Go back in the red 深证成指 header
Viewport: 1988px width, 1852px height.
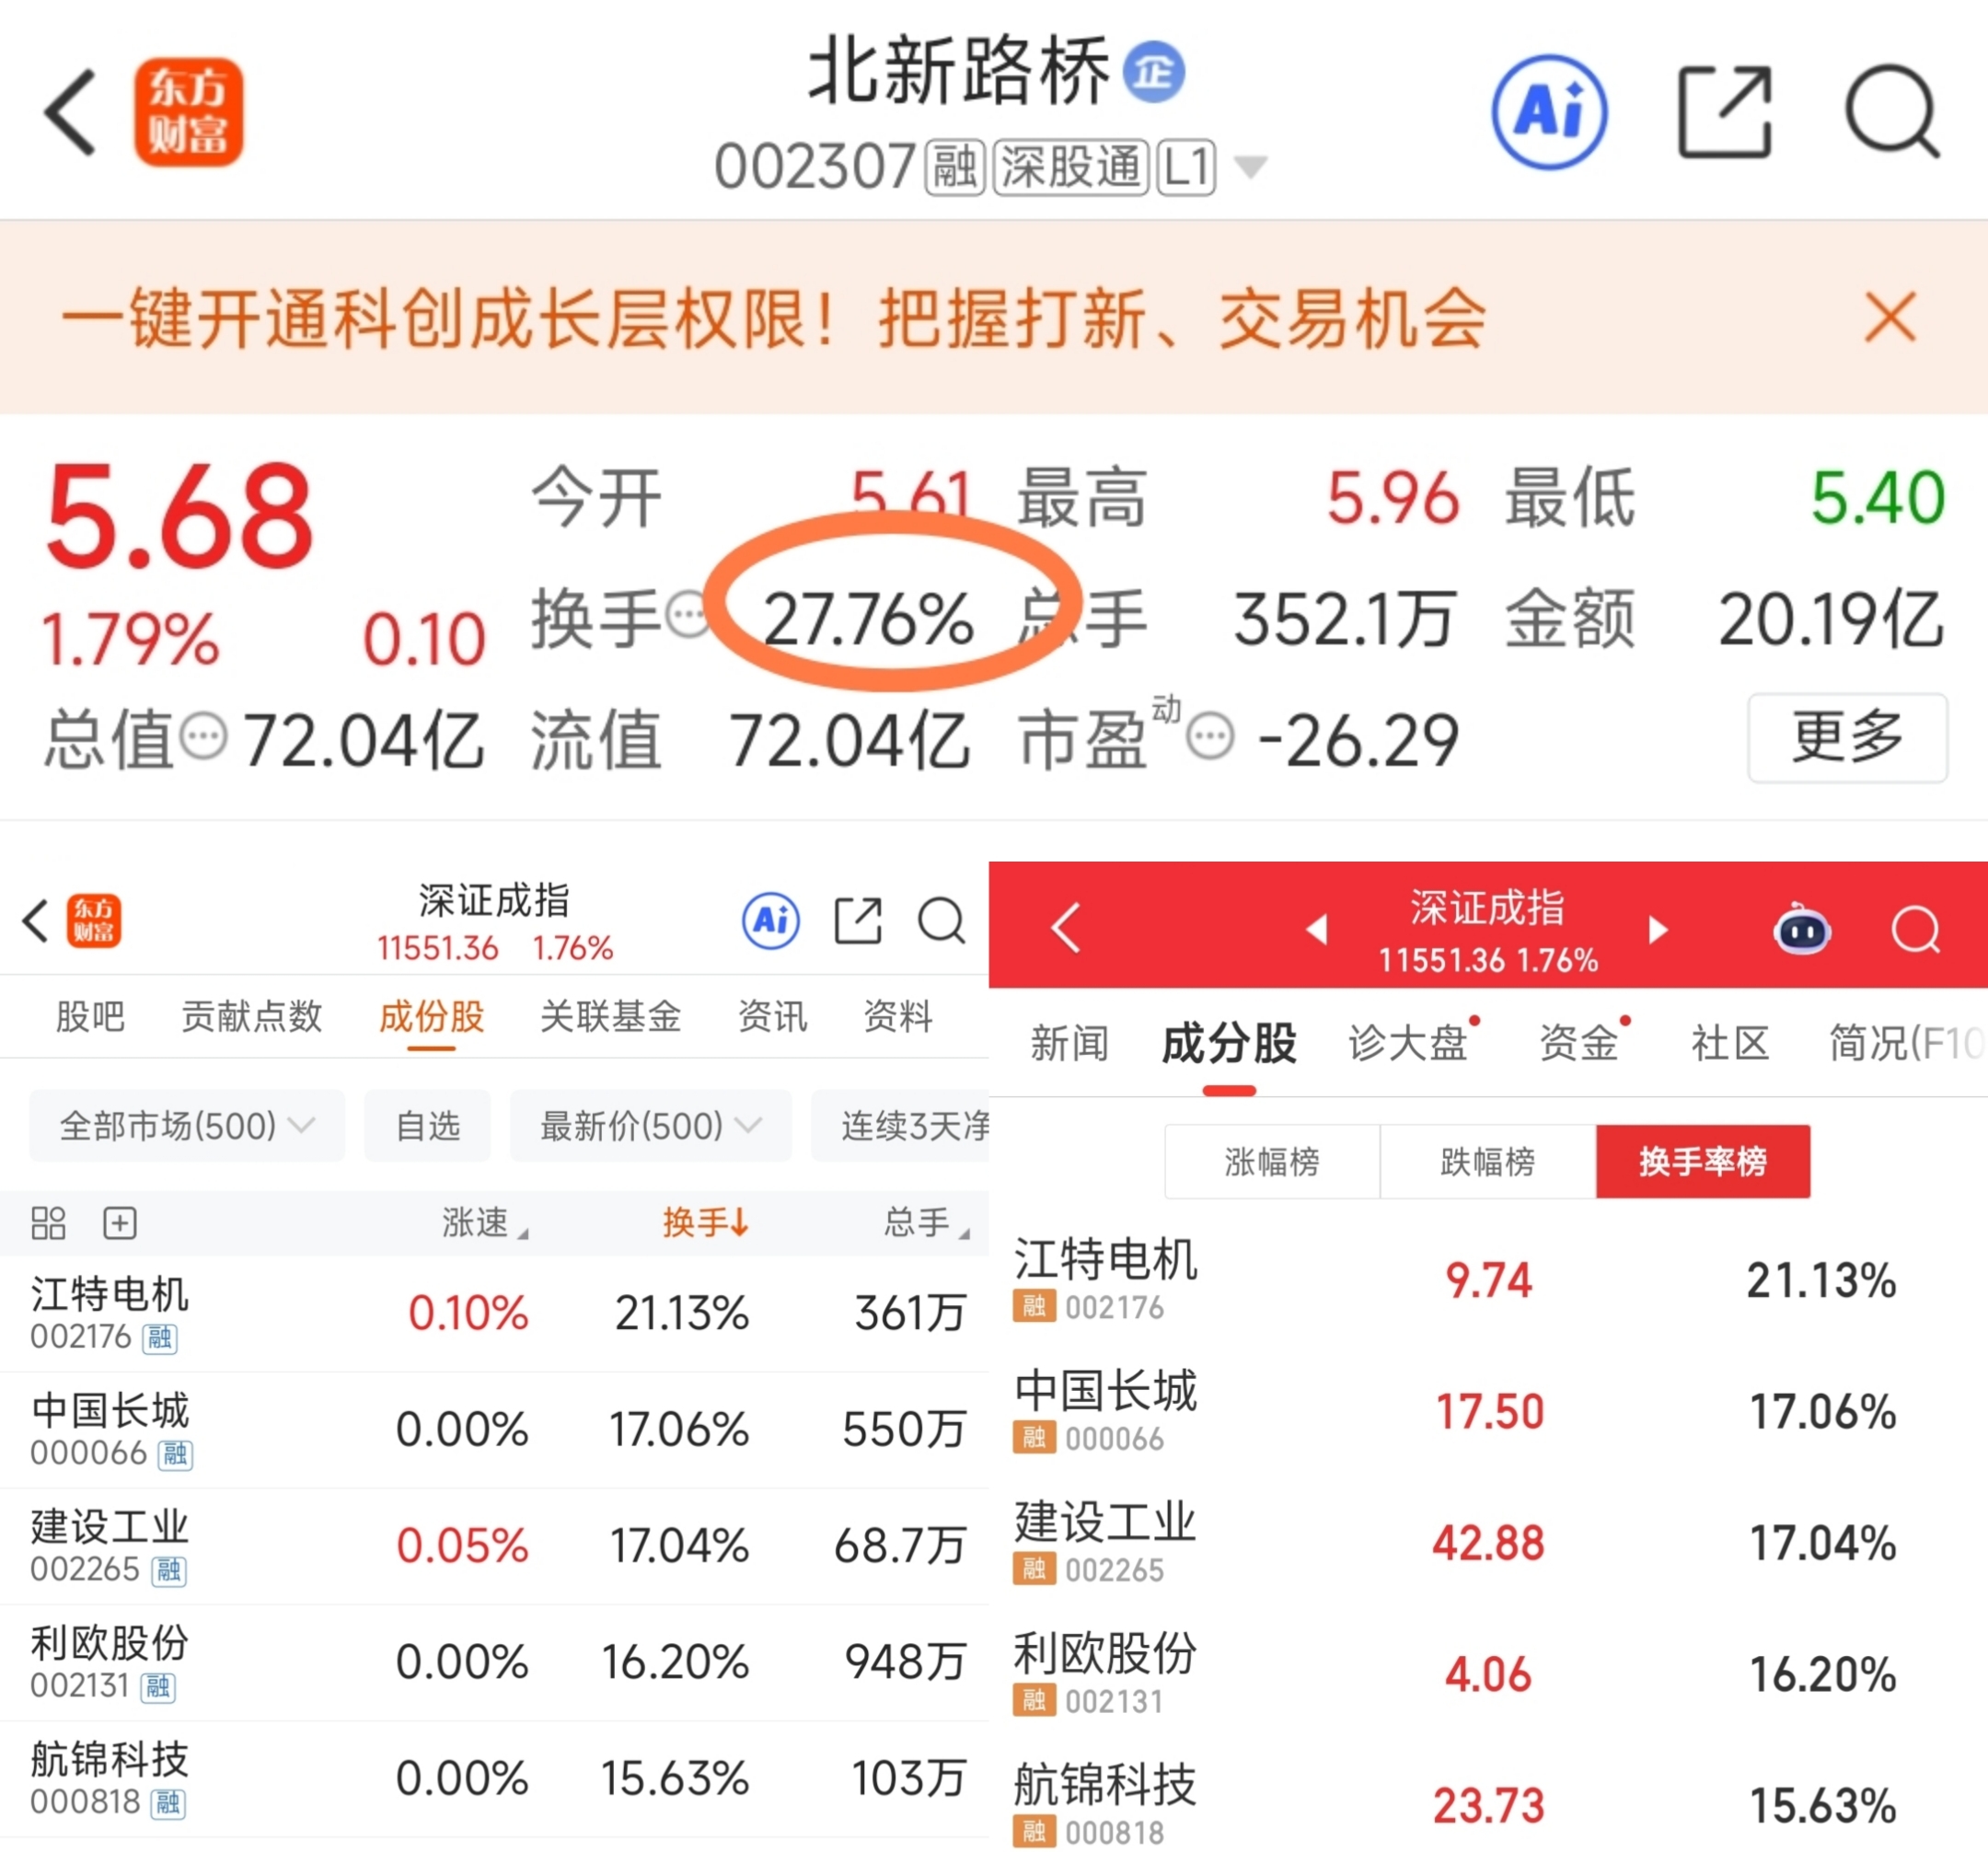click(1066, 928)
